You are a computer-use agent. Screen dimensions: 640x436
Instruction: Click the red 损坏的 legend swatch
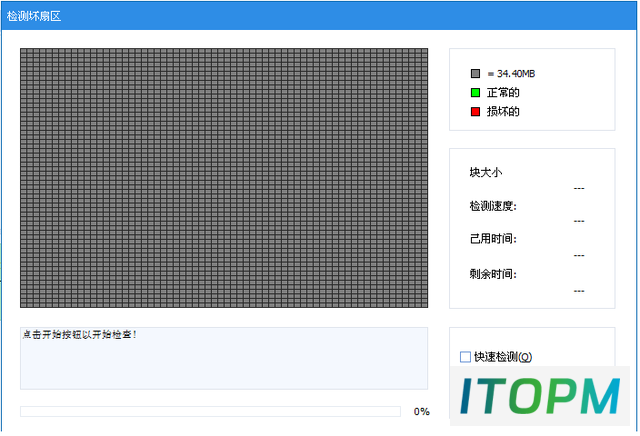[475, 111]
